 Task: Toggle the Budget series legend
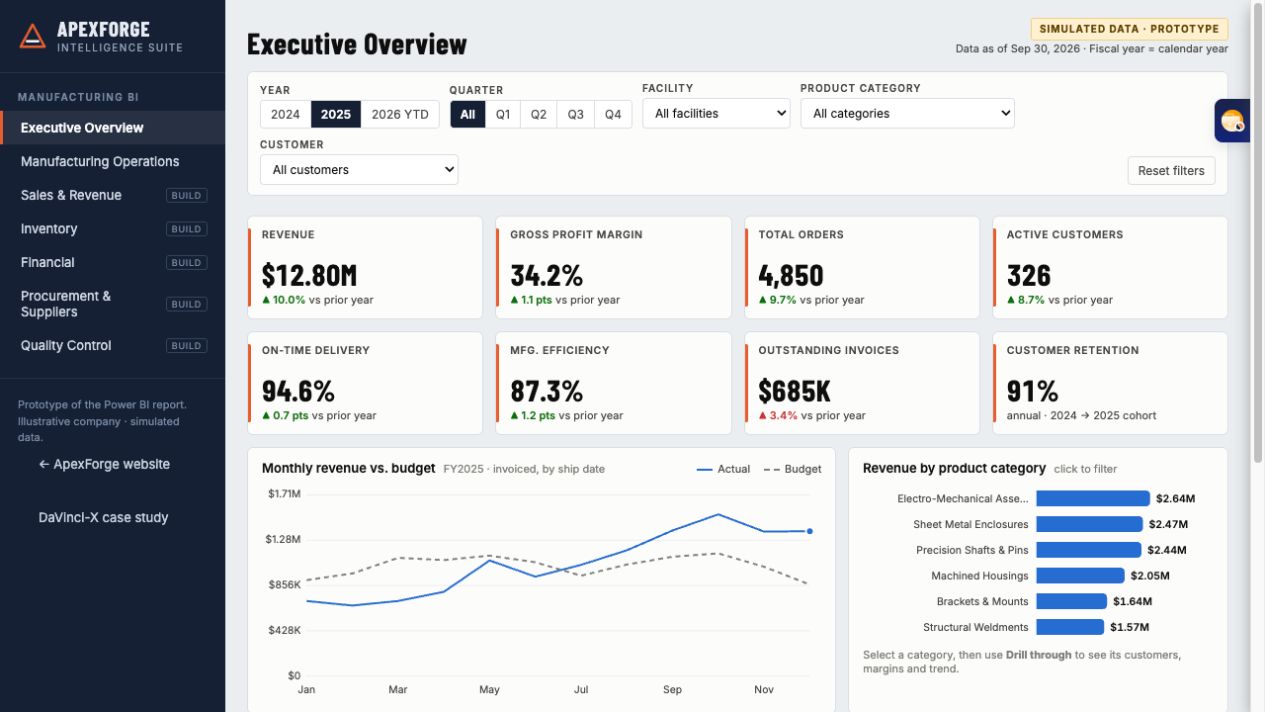tap(792, 469)
